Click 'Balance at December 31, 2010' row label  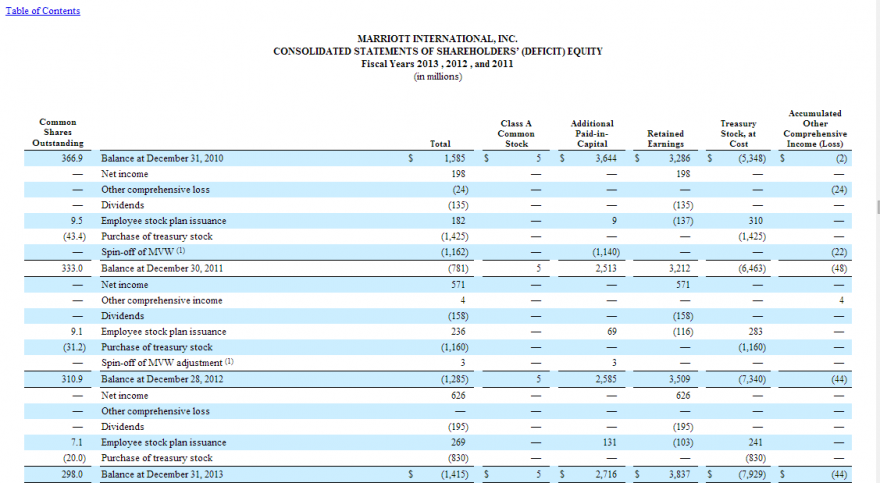[162, 158]
